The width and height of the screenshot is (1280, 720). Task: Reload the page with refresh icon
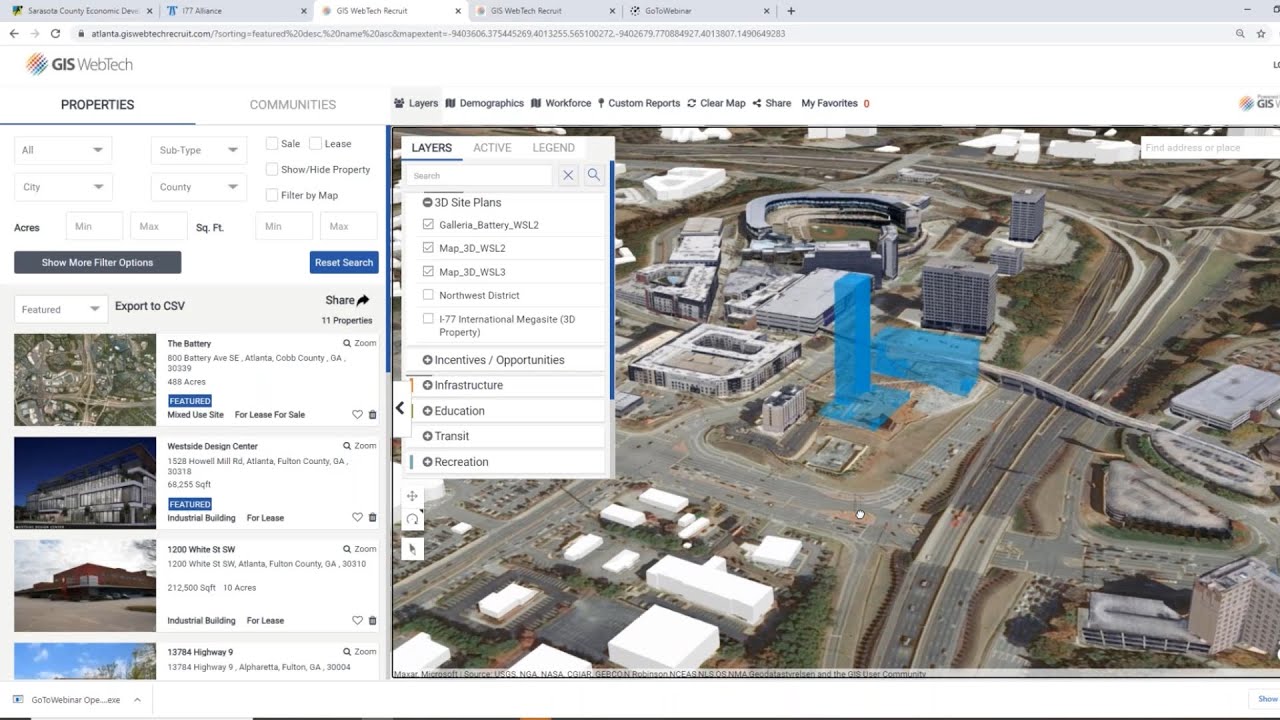(55, 33)
